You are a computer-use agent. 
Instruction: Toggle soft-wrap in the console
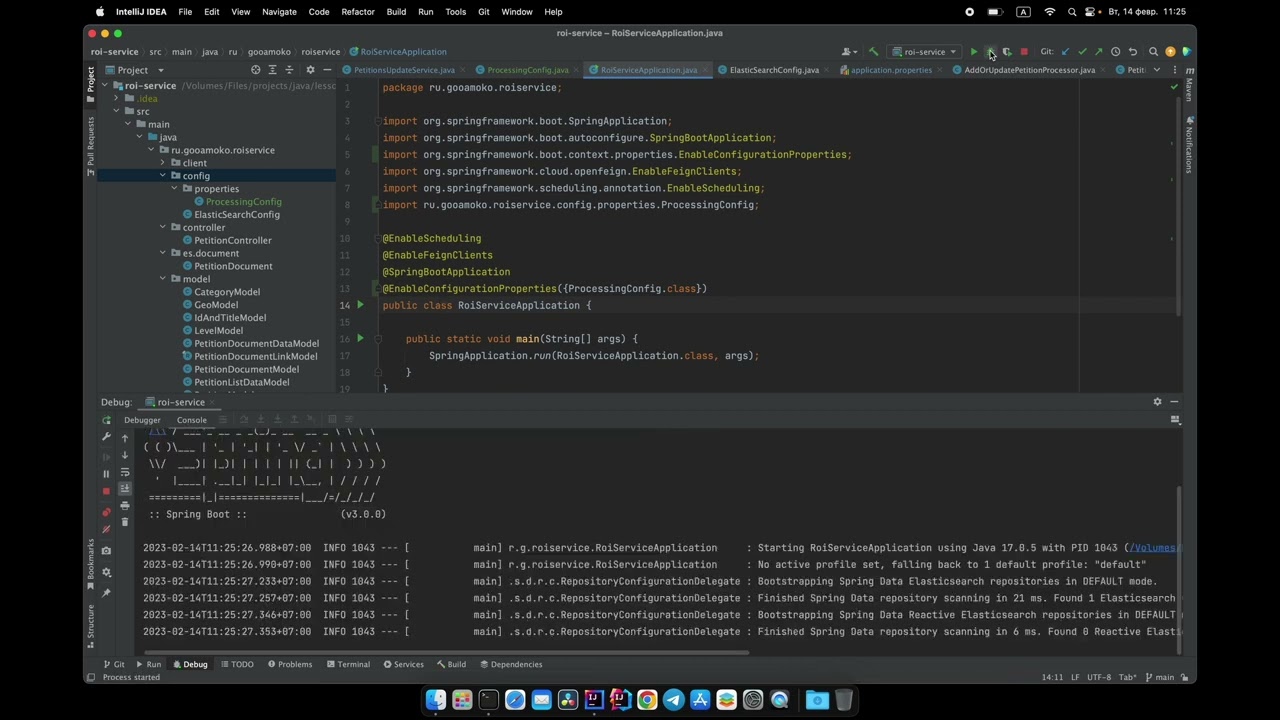[125, 472]
